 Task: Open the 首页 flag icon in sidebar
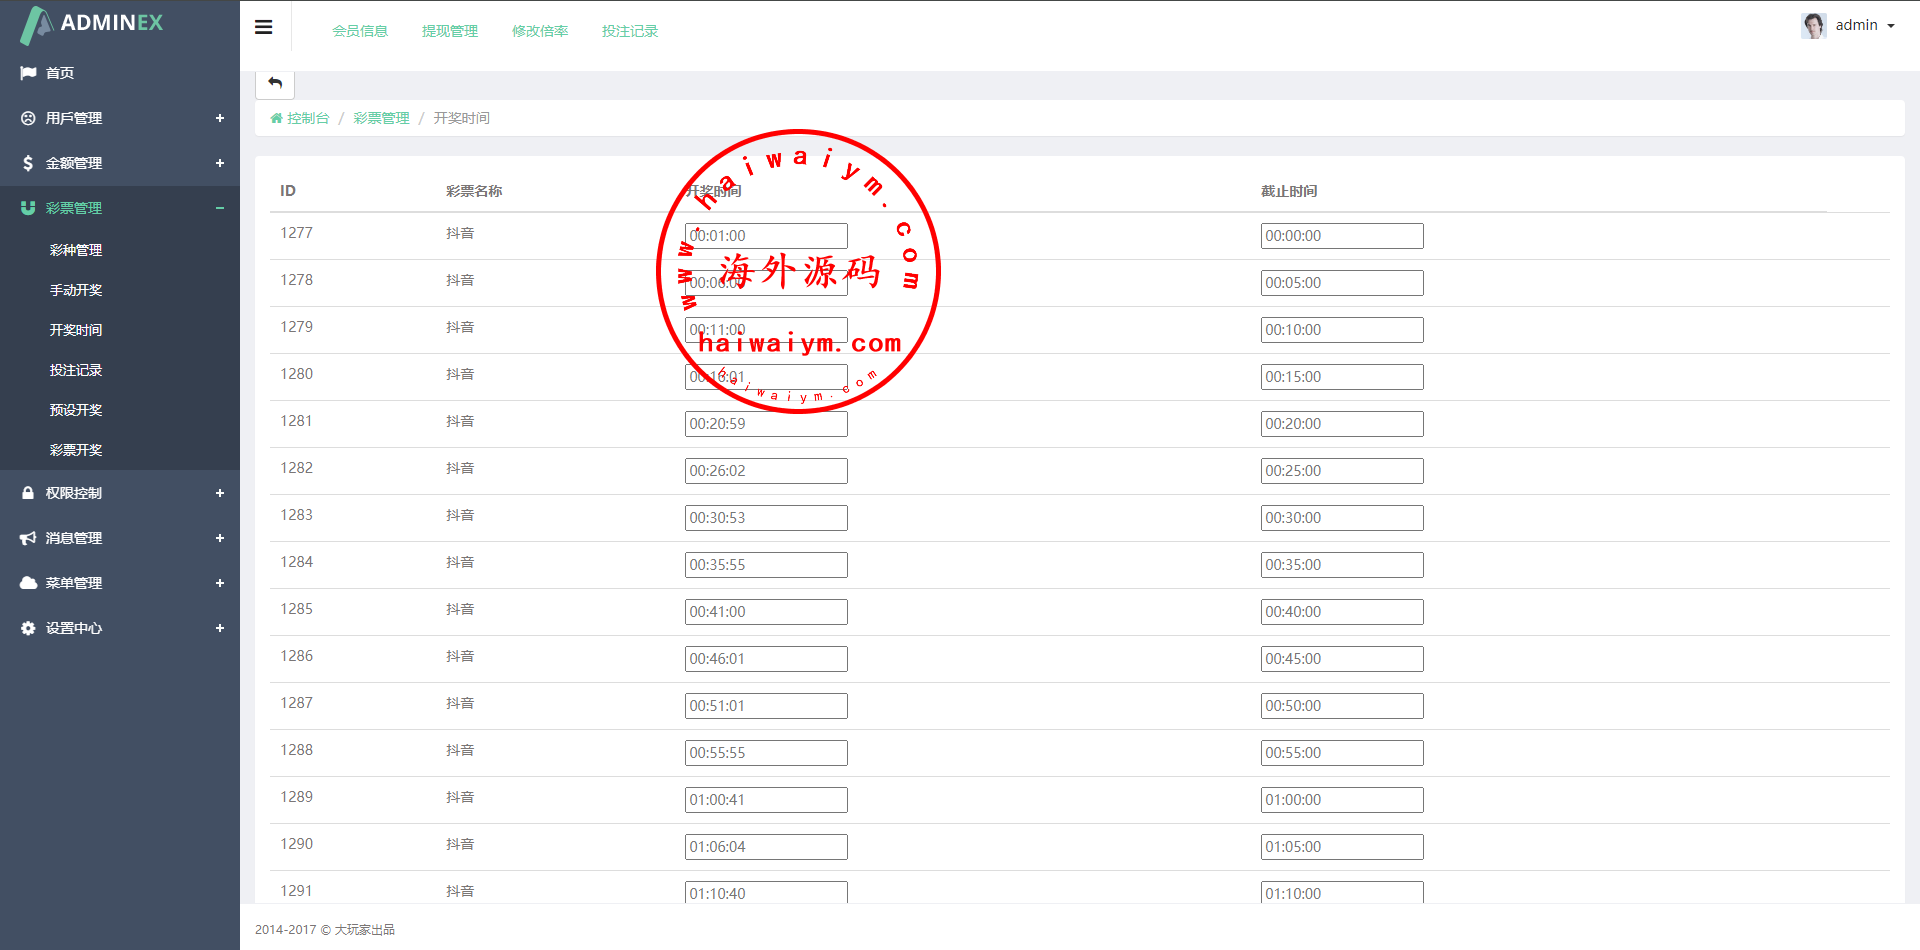(x=28, y=73)
